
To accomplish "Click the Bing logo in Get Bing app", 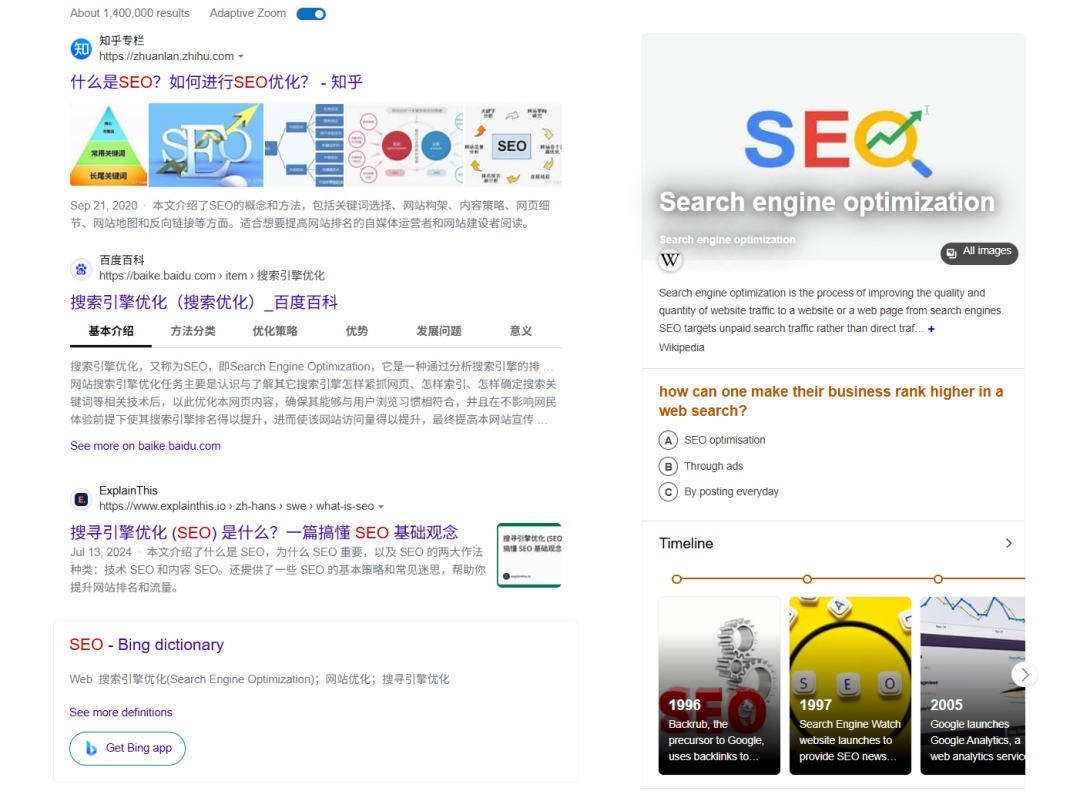I will 91,748.
